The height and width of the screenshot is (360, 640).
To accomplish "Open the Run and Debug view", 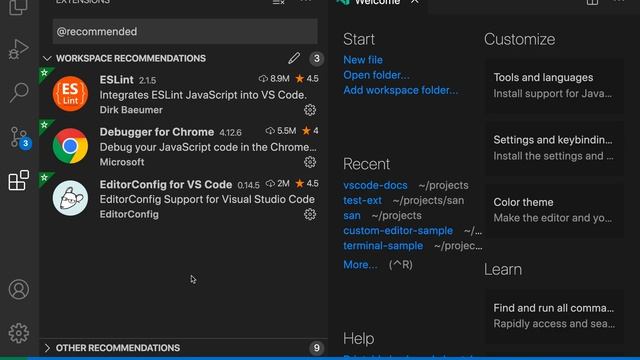I will tap(18, 49).
